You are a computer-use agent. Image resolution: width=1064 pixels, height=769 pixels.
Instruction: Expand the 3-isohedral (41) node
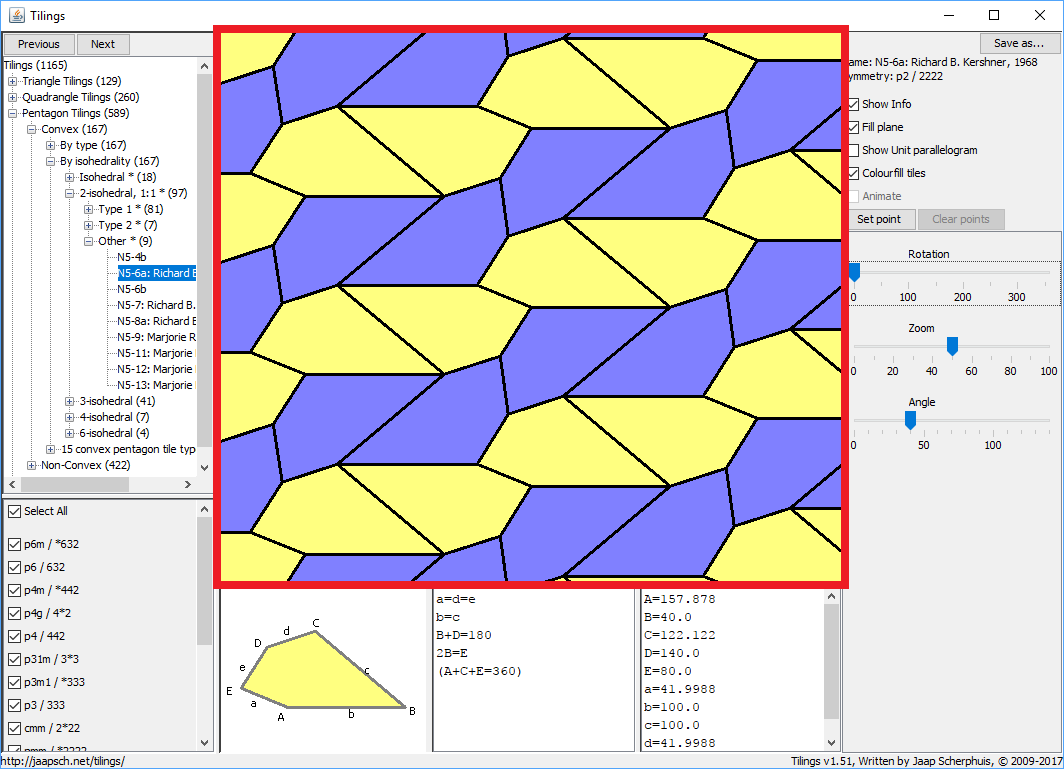[x=69, y=401]
